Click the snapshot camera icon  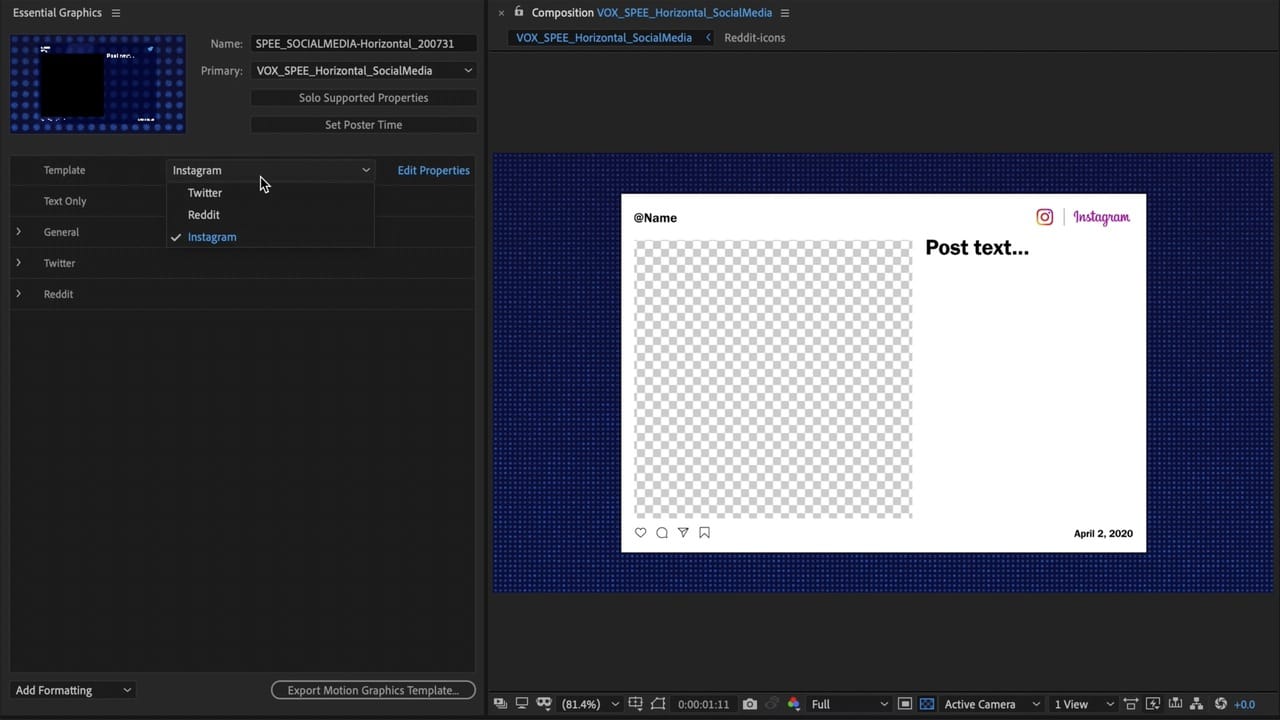click(x=750, y=704)
